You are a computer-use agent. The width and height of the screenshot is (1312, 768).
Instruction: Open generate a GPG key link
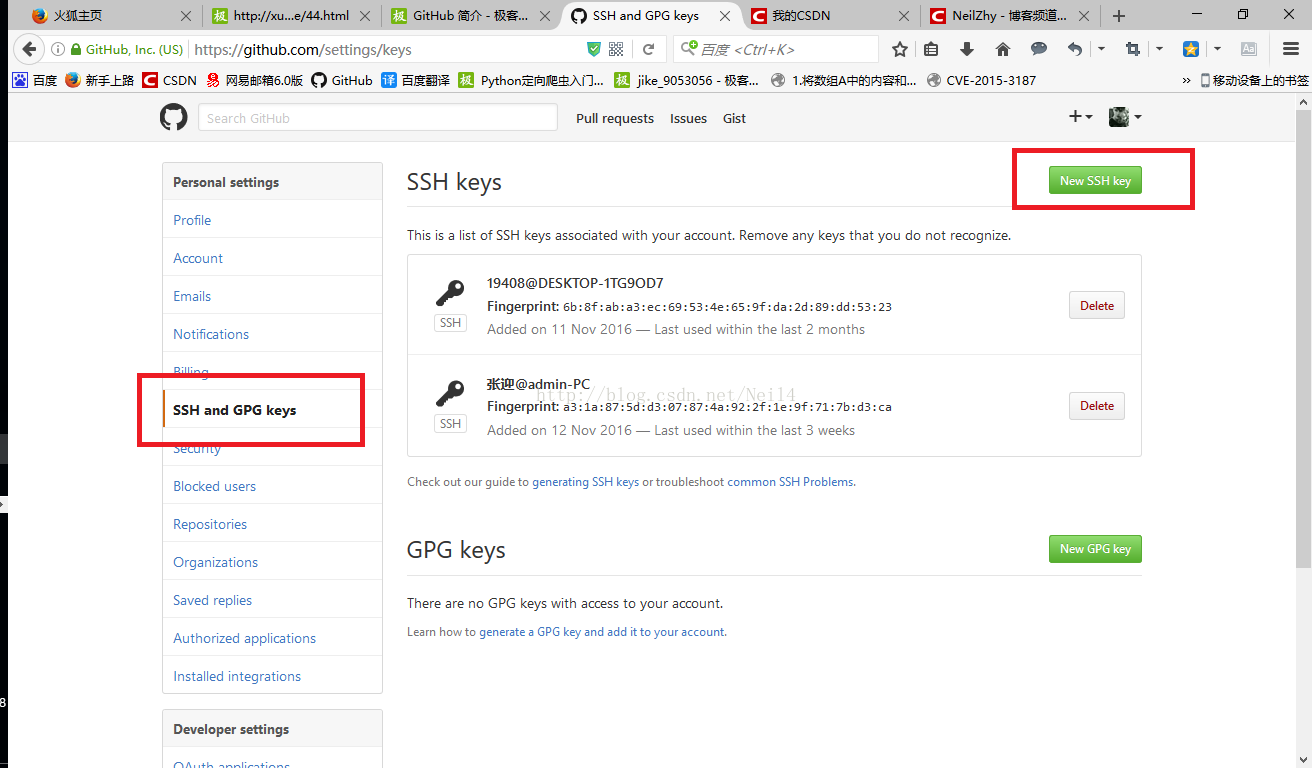tap(603, 632)
